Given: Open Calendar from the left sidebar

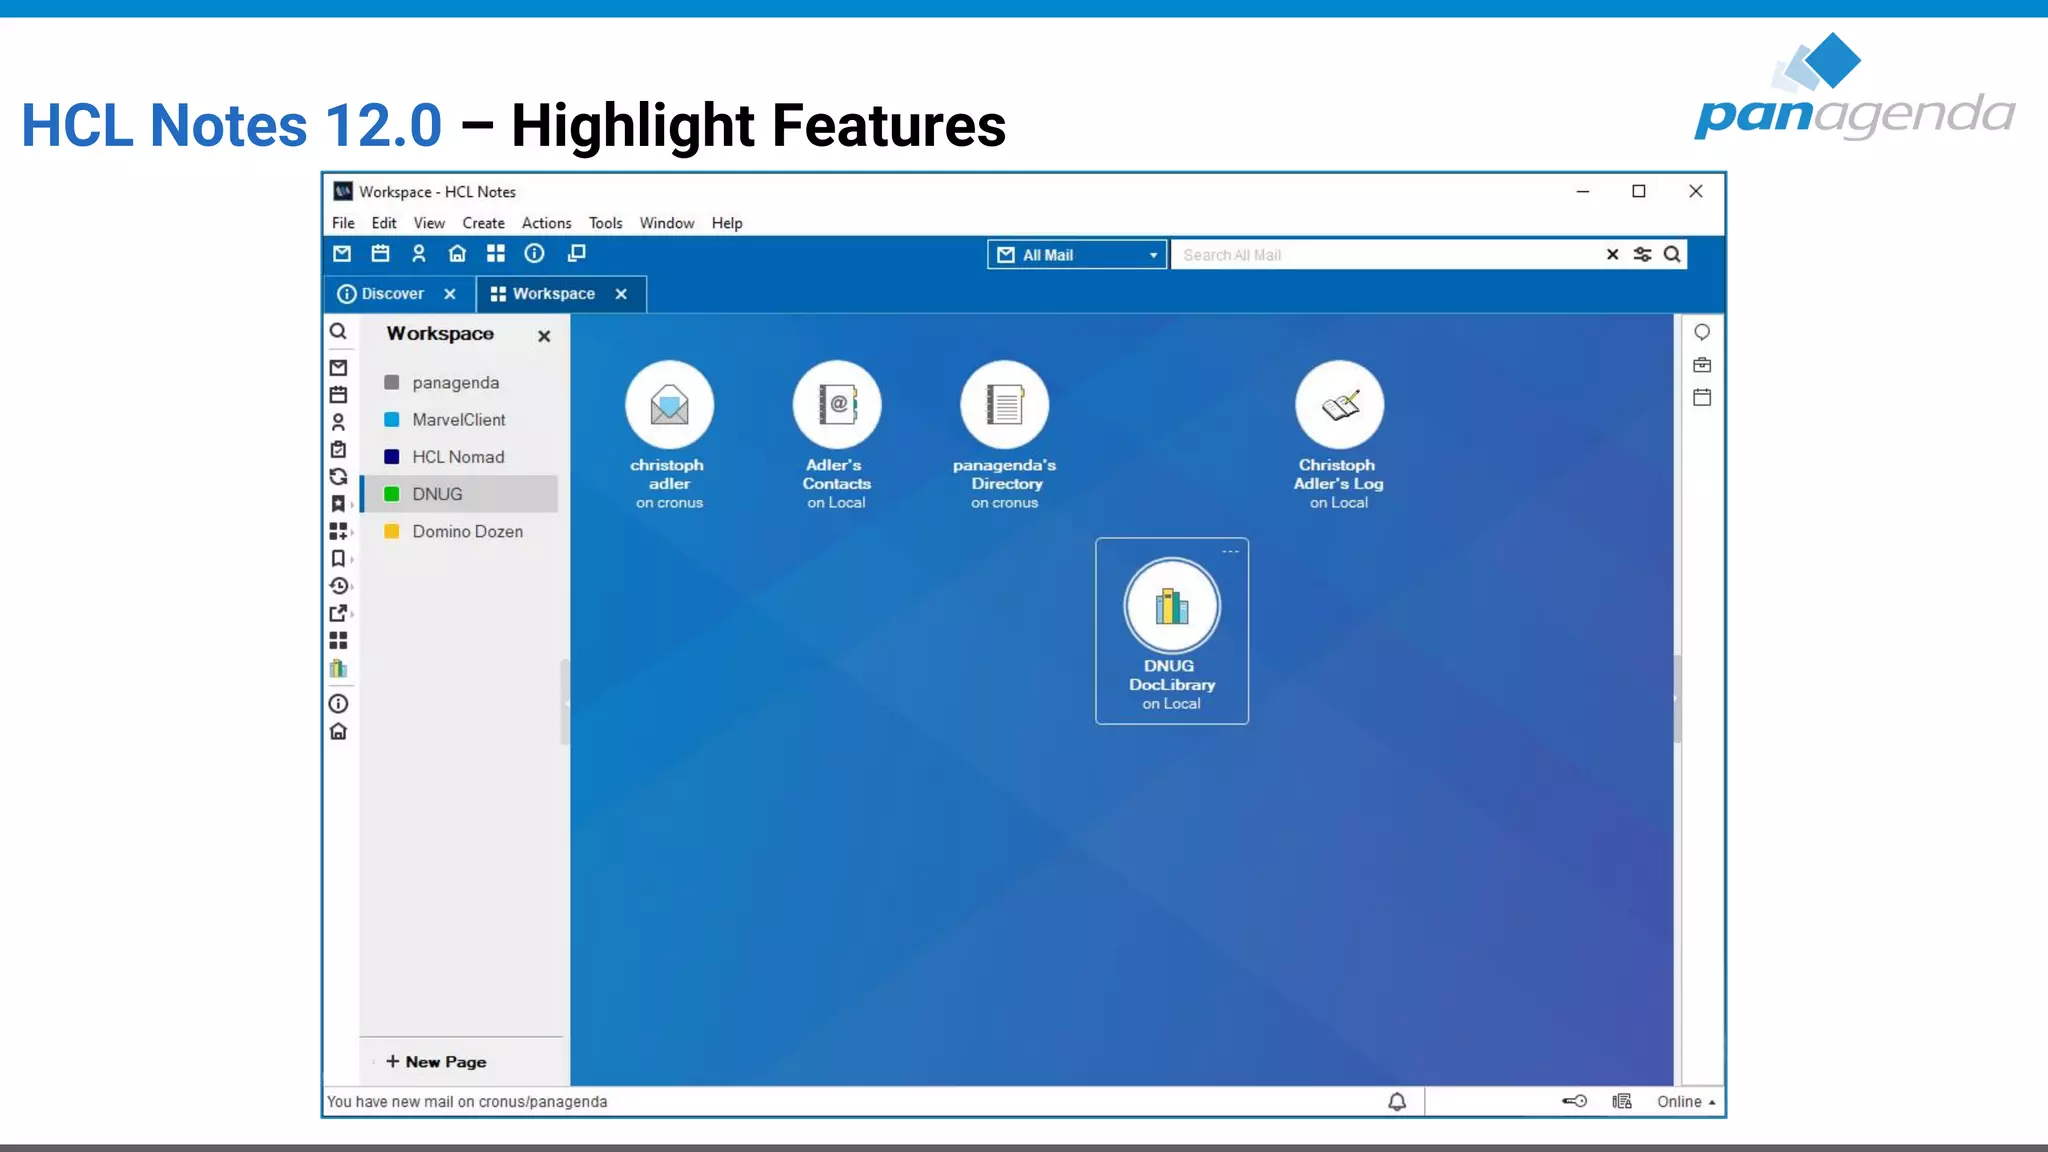Looking at the screenshot, I should pyautogui.click(x=338, y=395).
